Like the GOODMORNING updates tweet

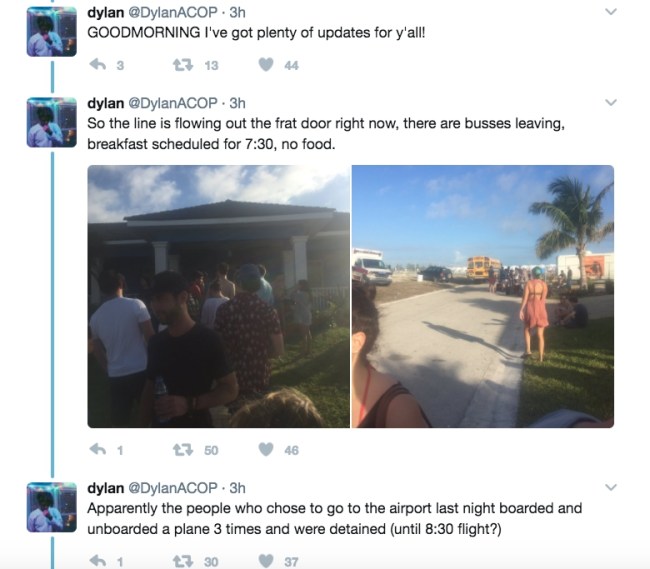[266, 65]
